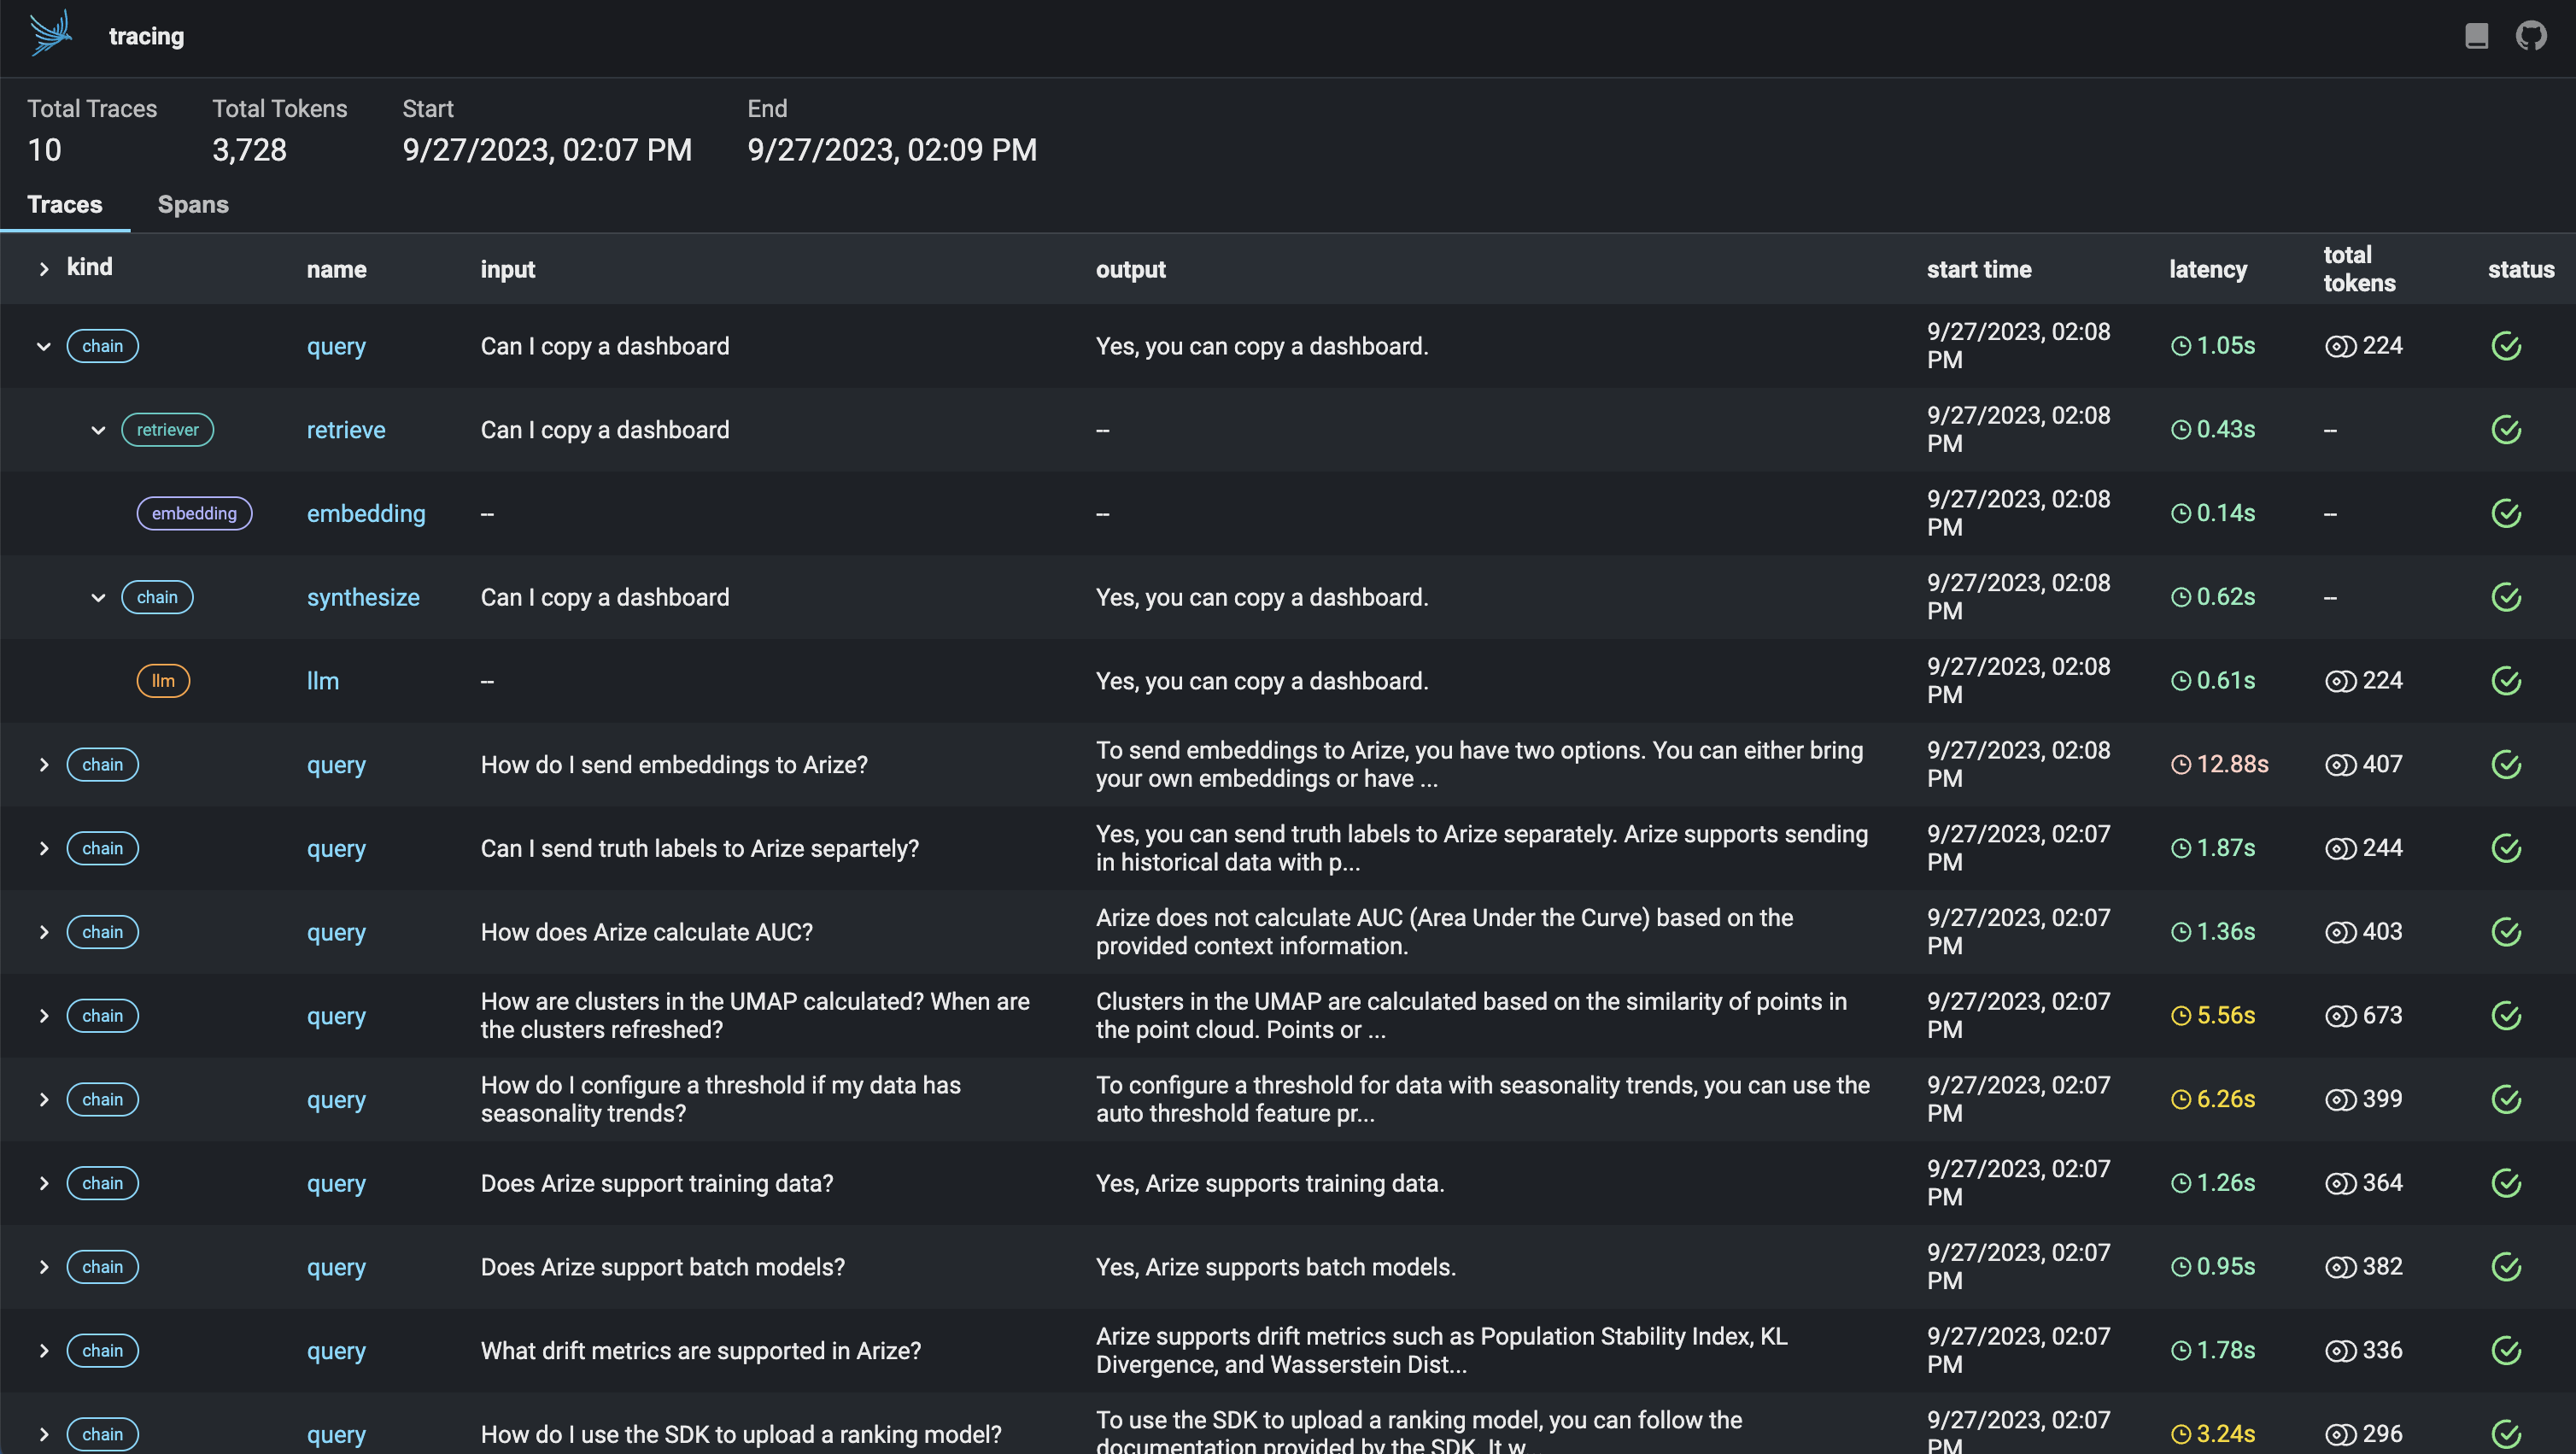This screenshot has height=1454, width=2576.
Task: Click the token icon beside 673
Action: pos(2340,1016)
